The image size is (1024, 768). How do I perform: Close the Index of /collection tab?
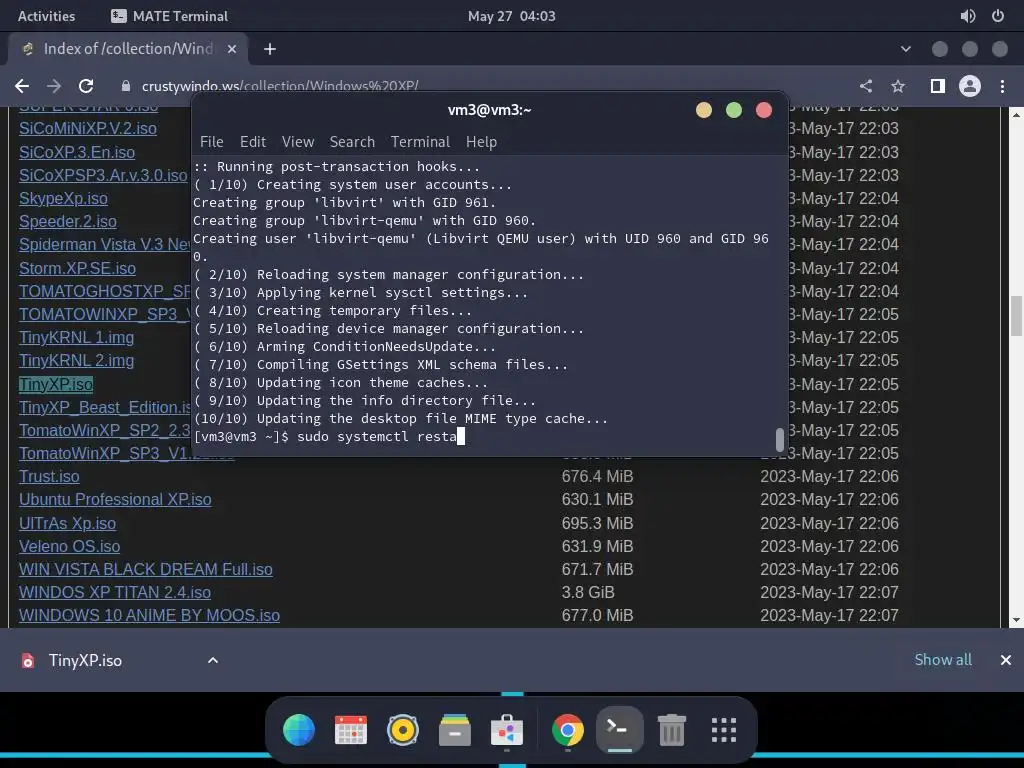(x=232, y=49)
